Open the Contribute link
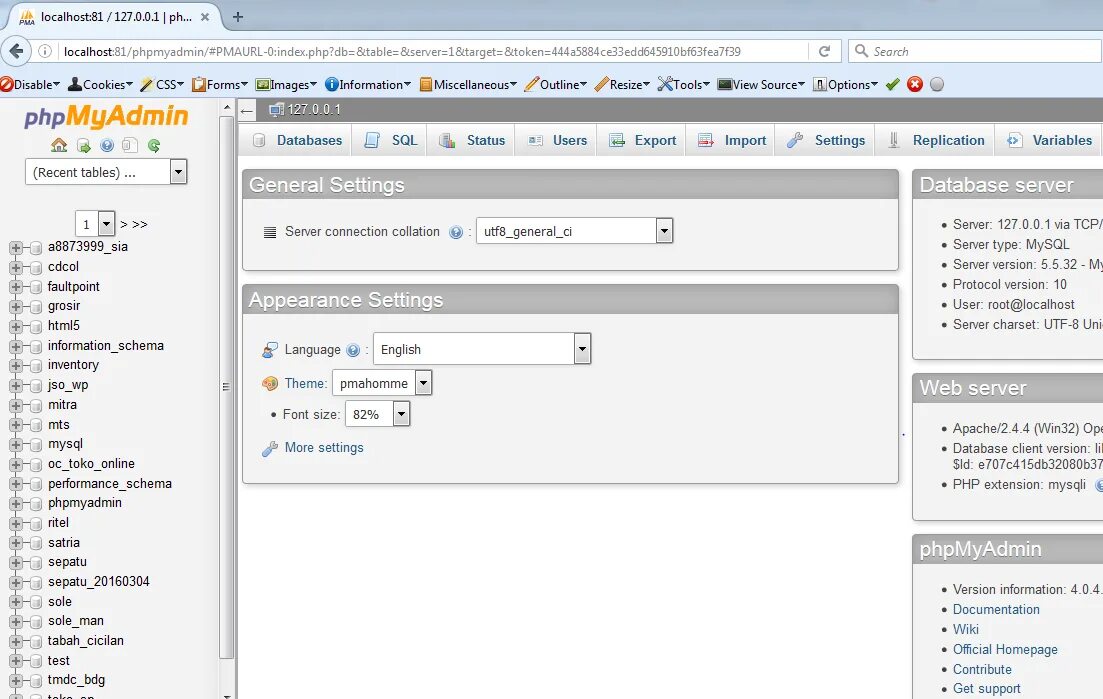Screen dimensions: 1103x699 (x=982, y=669)
